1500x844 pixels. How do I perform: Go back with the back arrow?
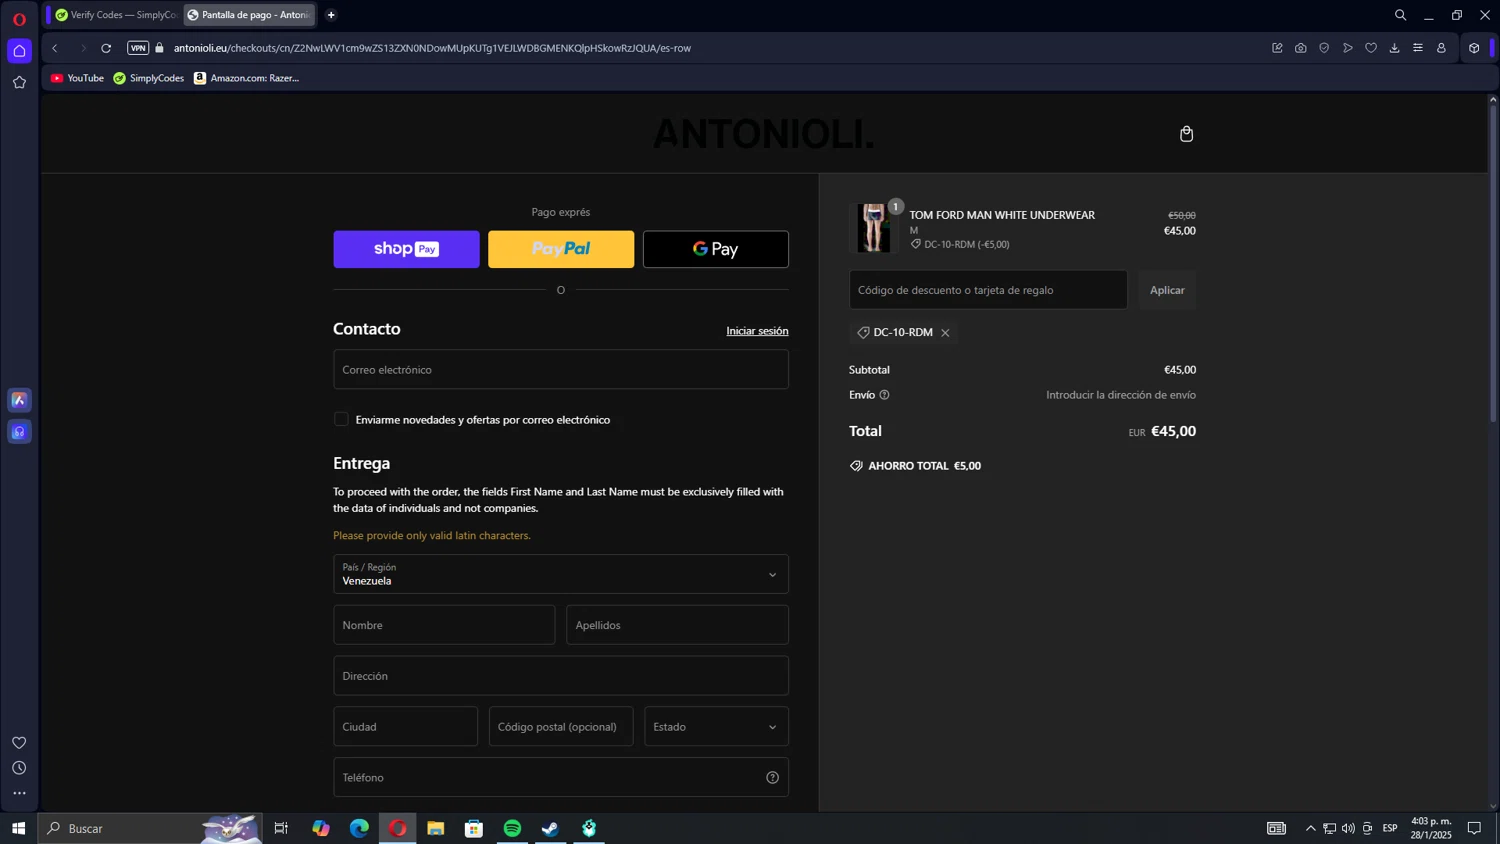coord(55,48)
